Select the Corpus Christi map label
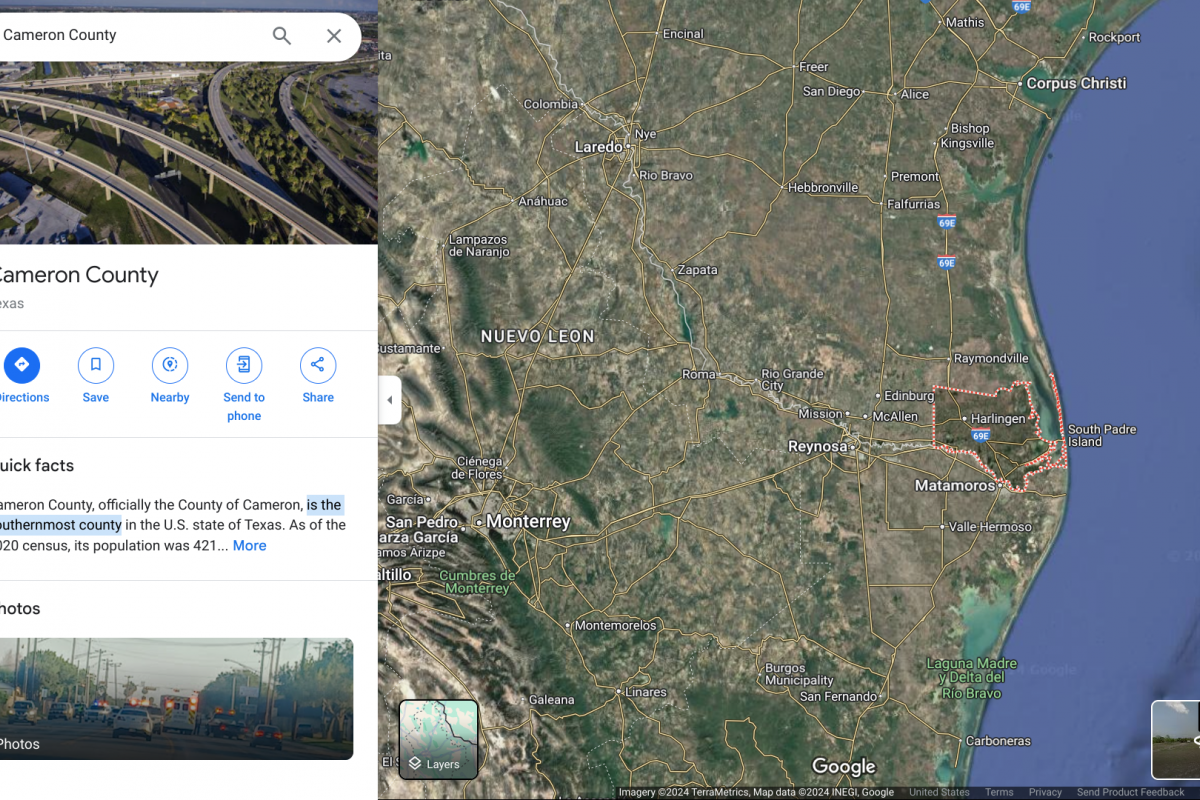This screenshot has width=1200, height=800. click(1076, 84)
